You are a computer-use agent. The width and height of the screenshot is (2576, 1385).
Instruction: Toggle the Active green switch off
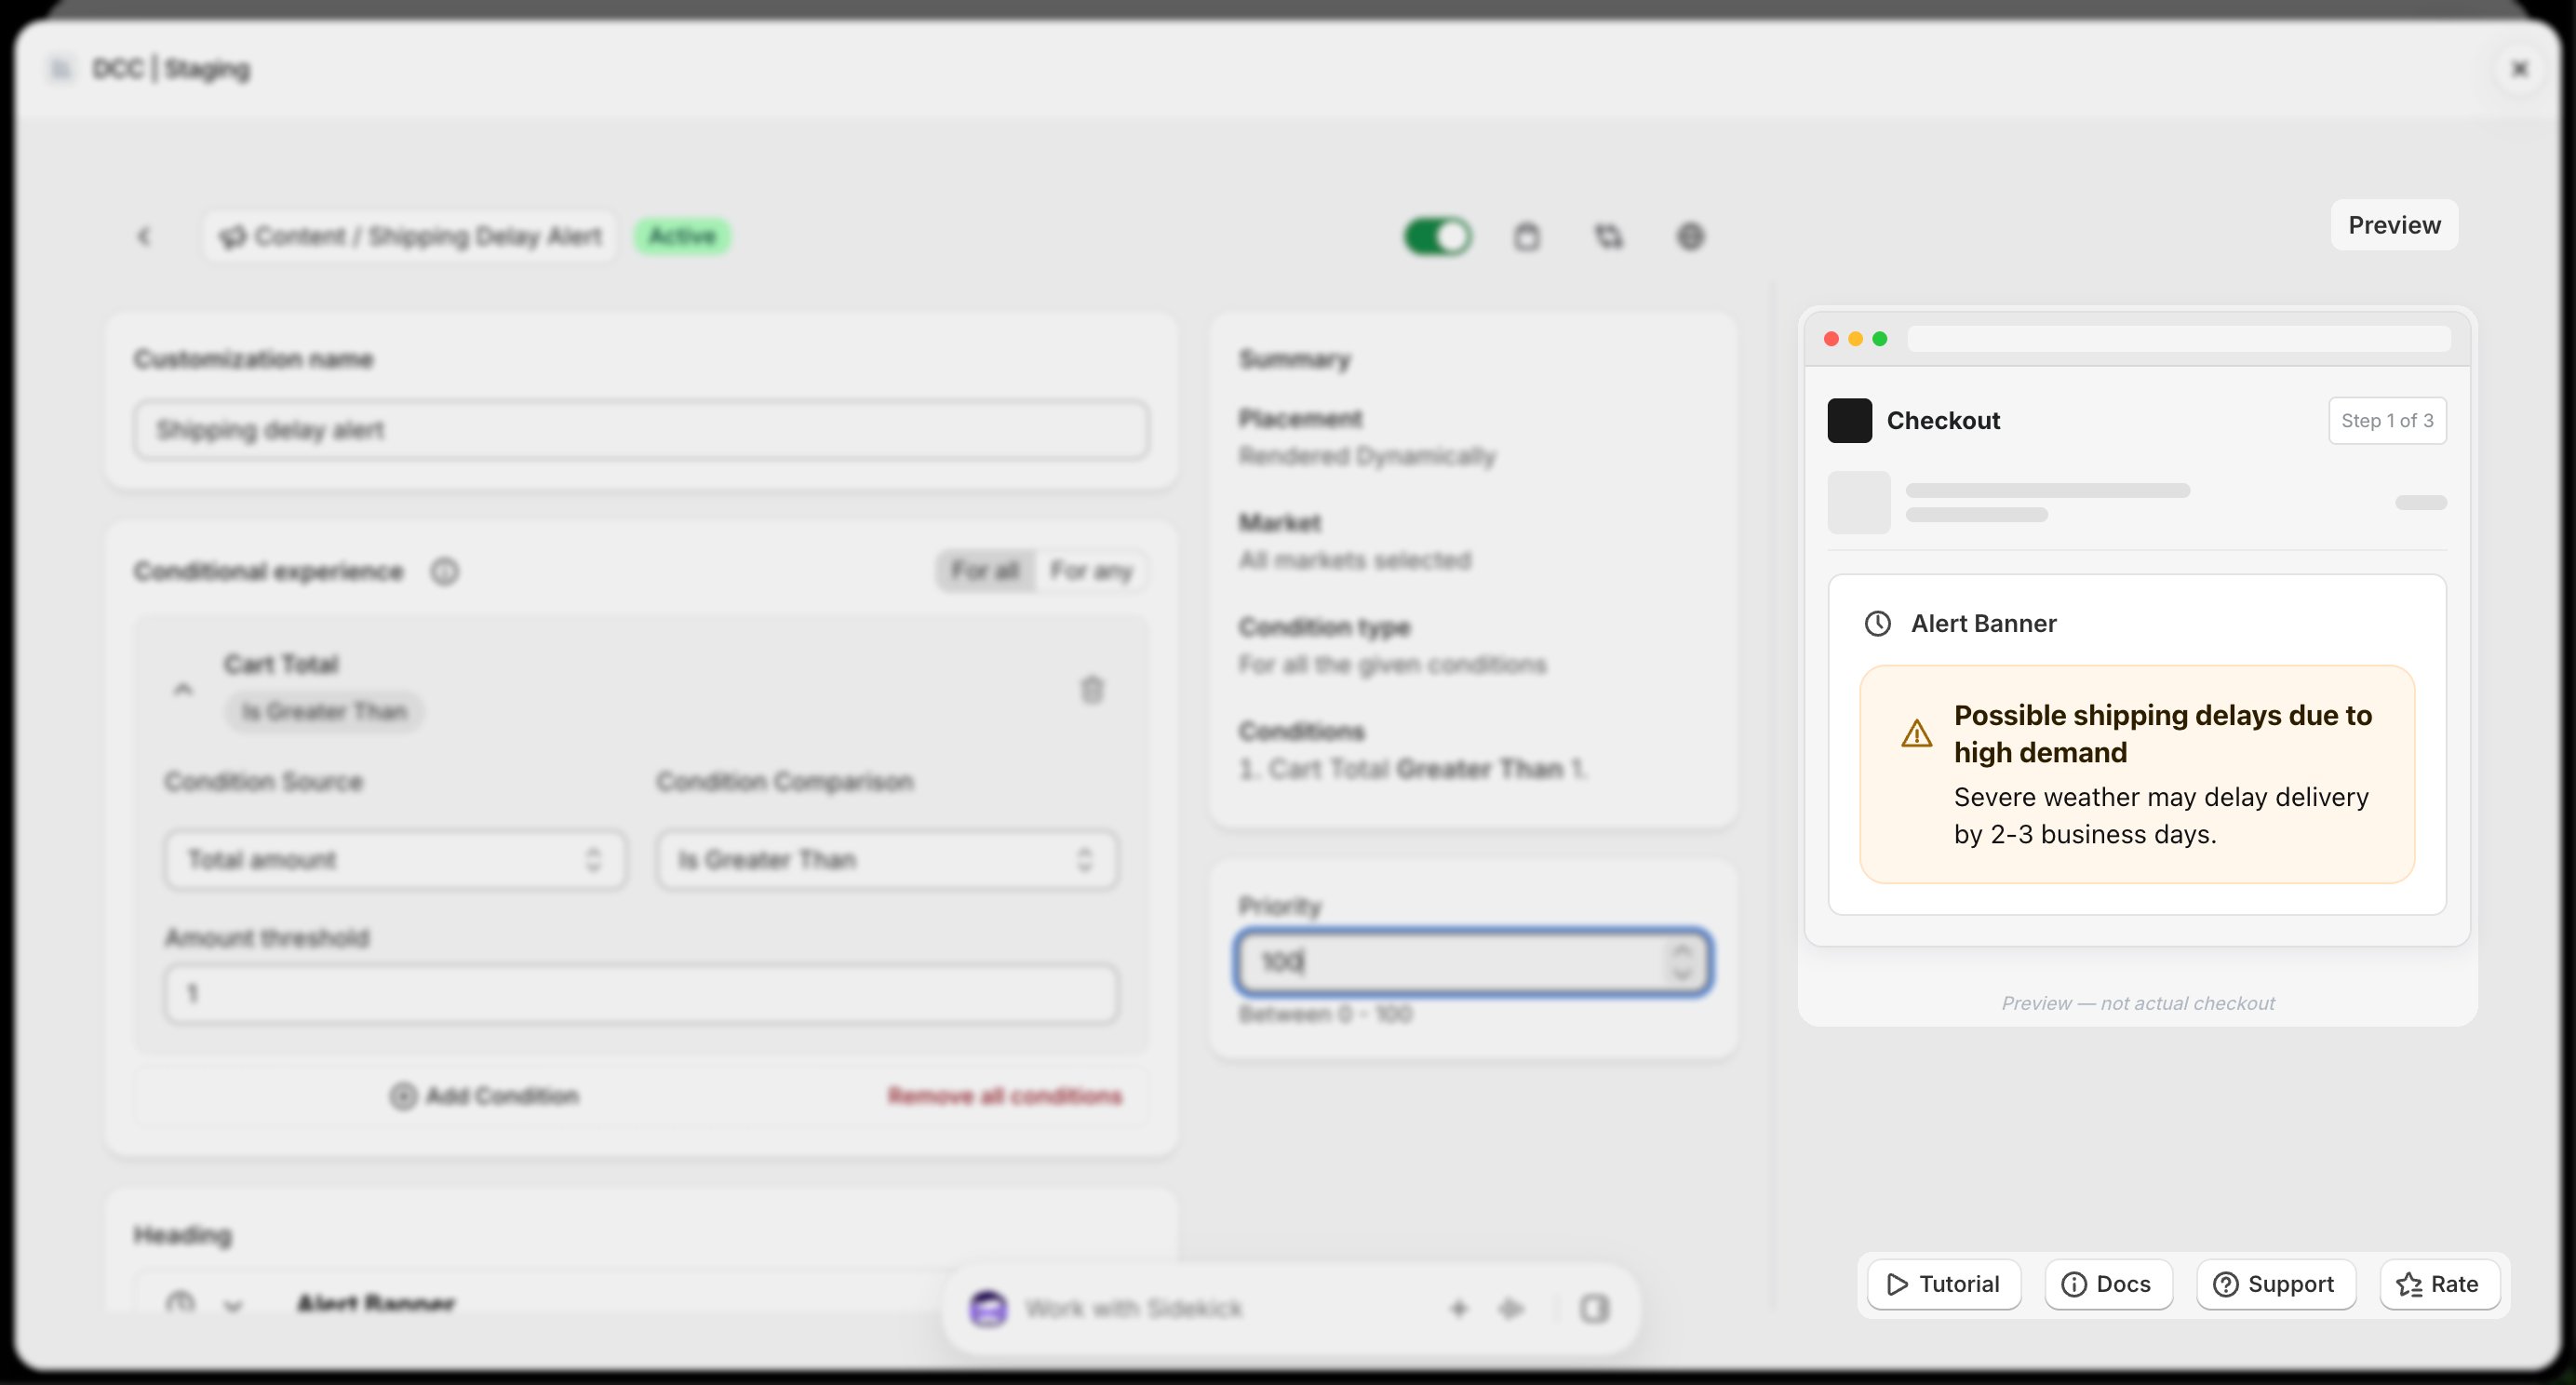point(1437,237)
